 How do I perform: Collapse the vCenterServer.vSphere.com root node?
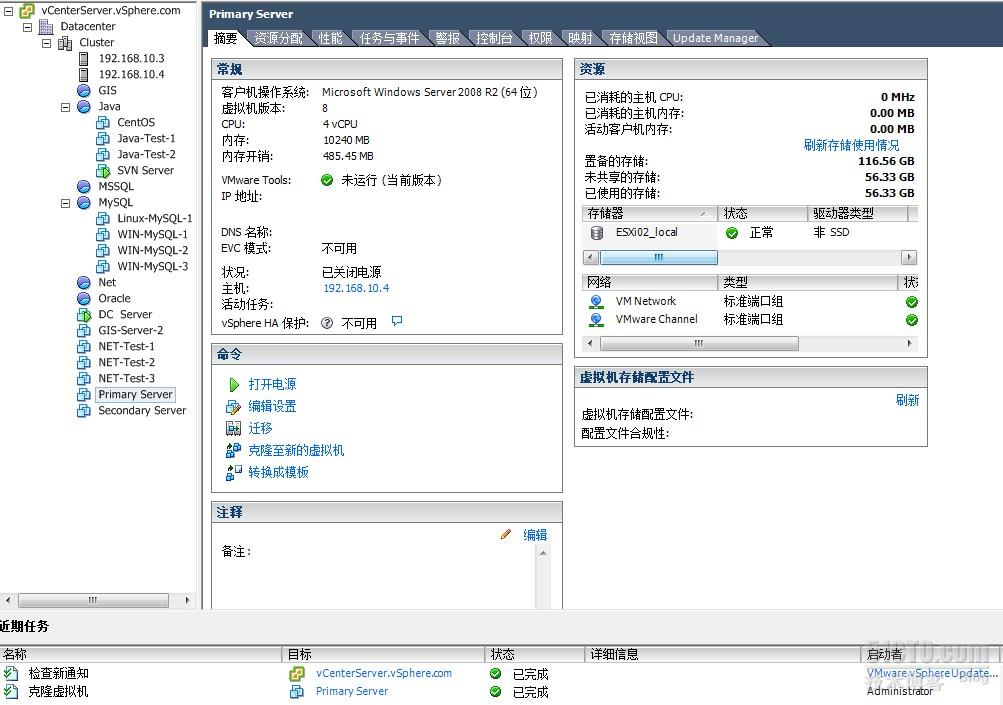8,11
